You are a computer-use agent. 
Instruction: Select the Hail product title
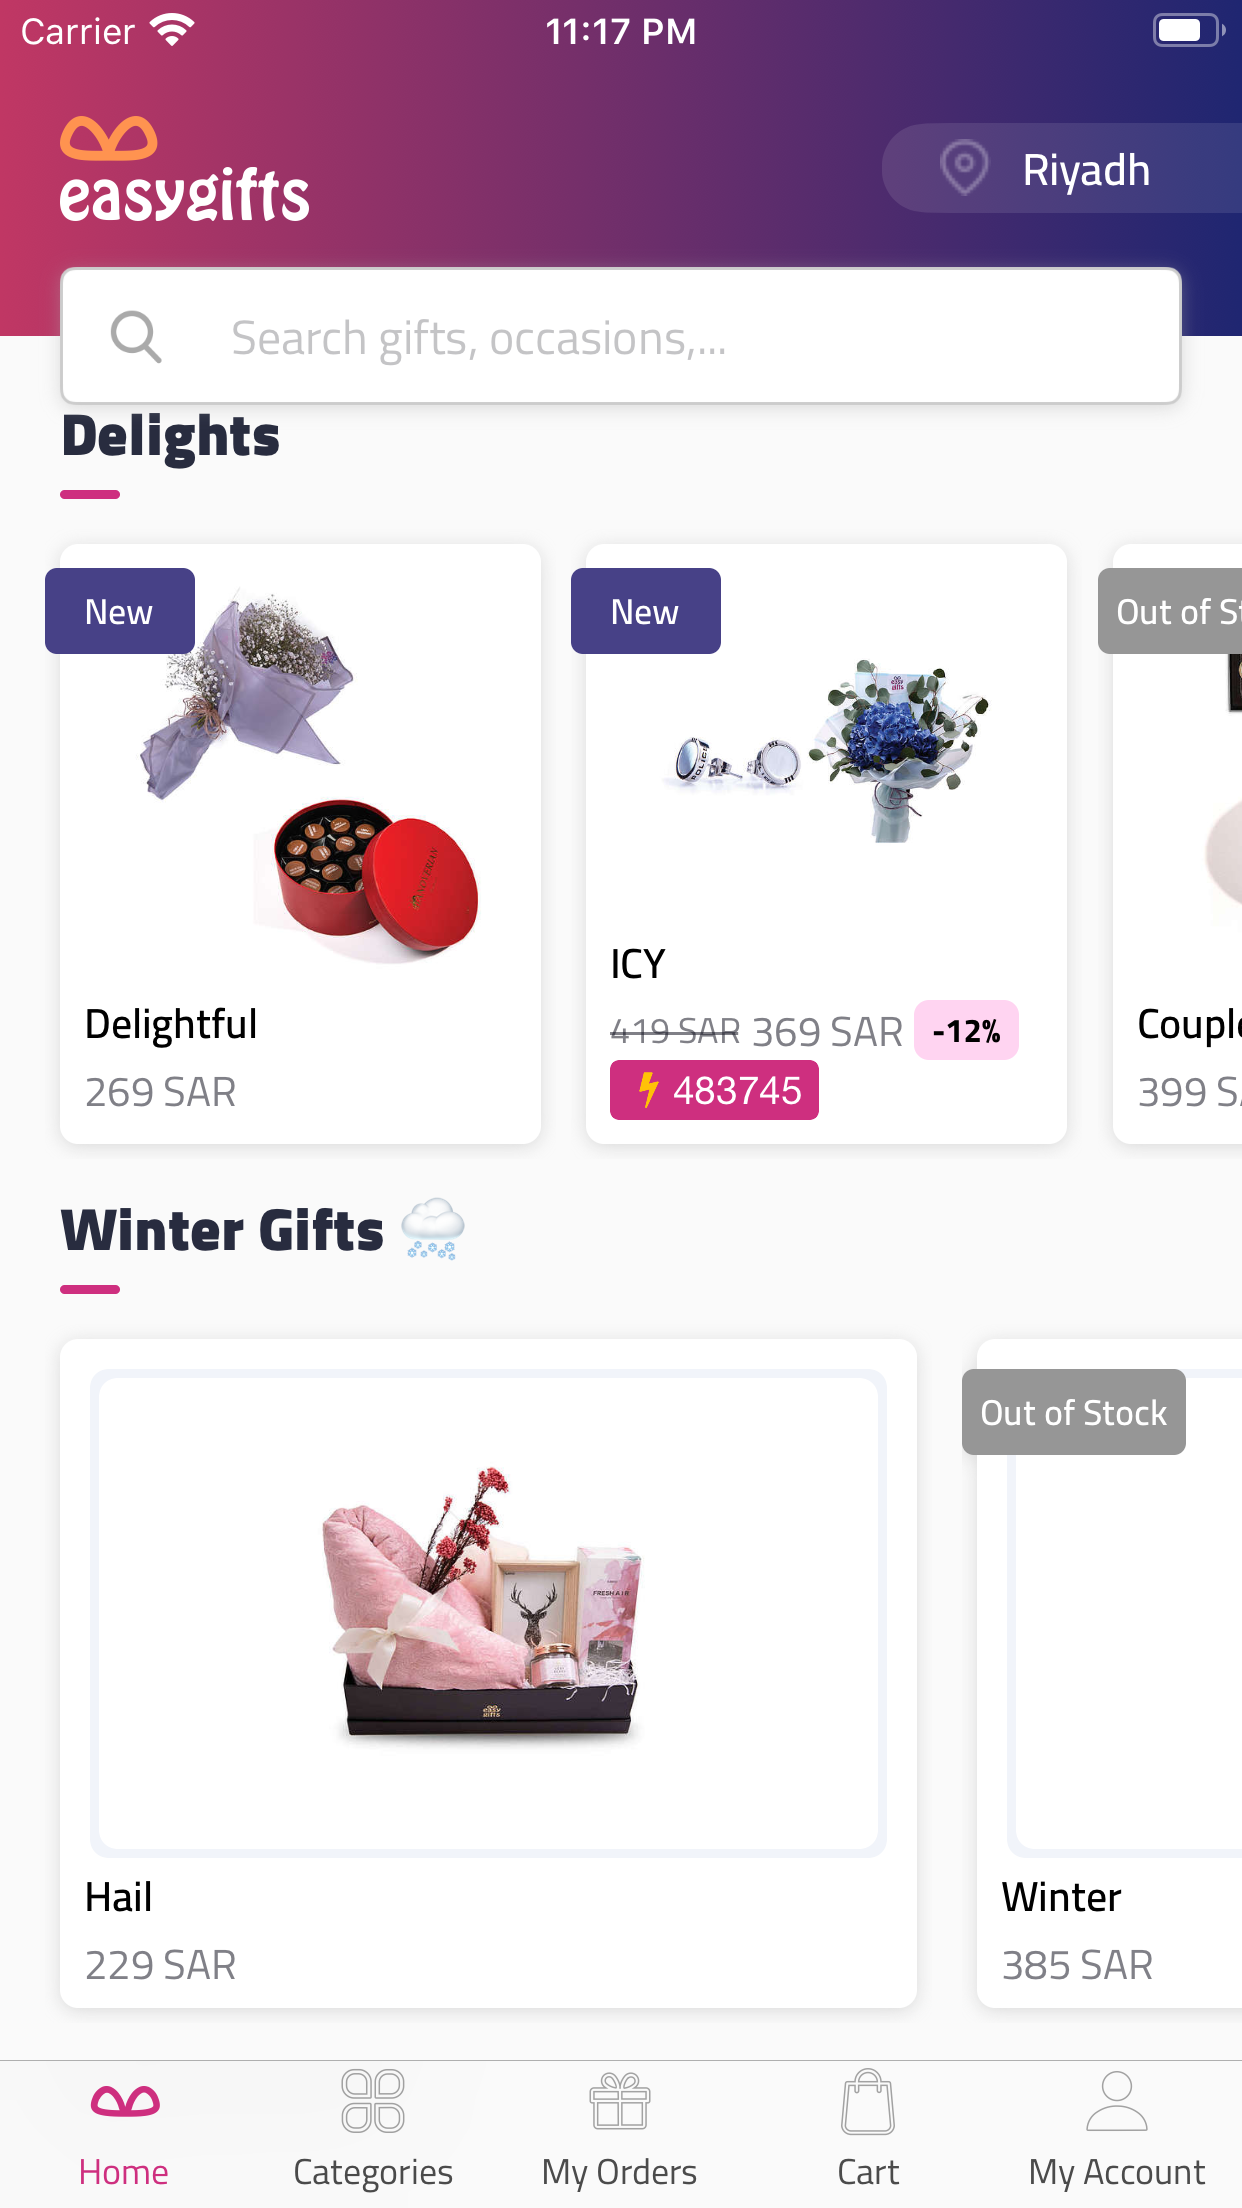tap(119, 1897)
